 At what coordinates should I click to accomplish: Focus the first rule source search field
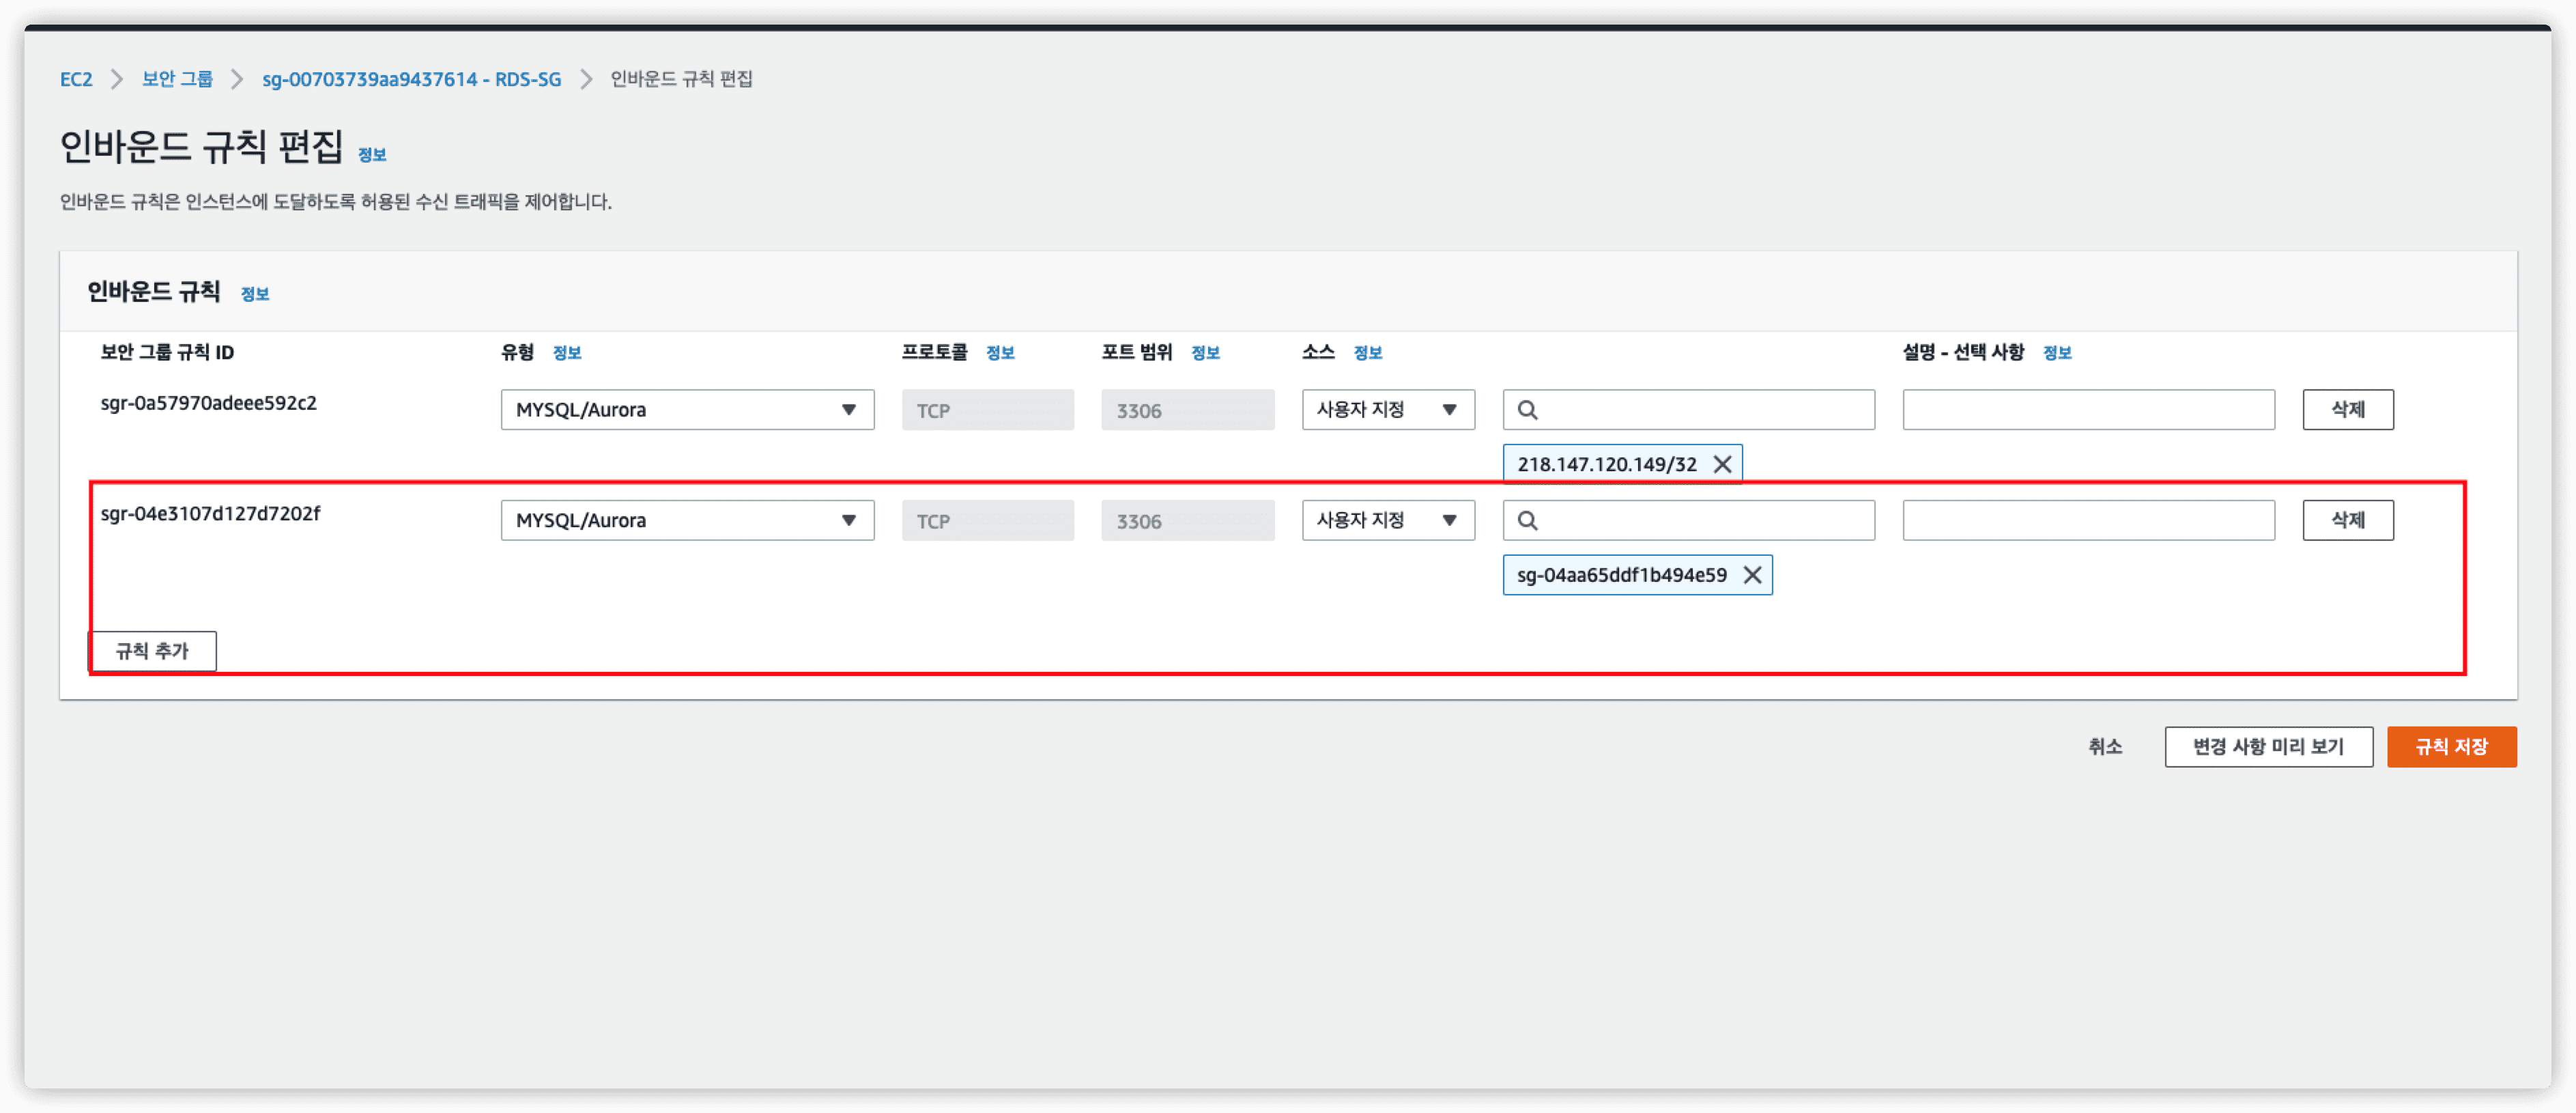(1688, 410)
